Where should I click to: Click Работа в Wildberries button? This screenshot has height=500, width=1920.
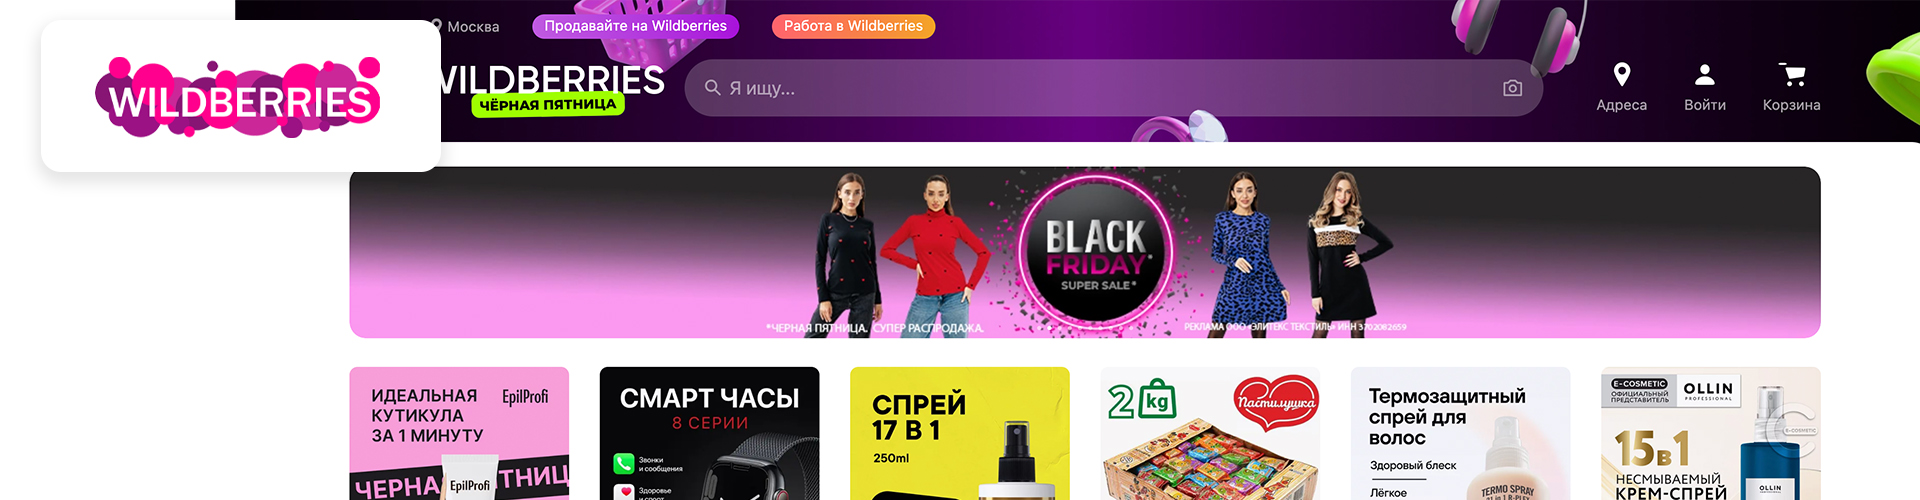853,26
